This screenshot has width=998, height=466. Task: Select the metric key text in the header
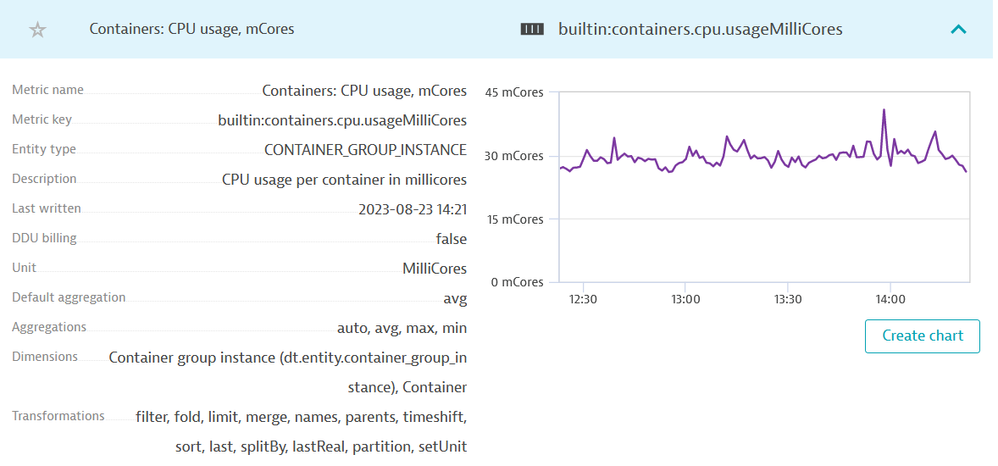click(x=700, y=30)
